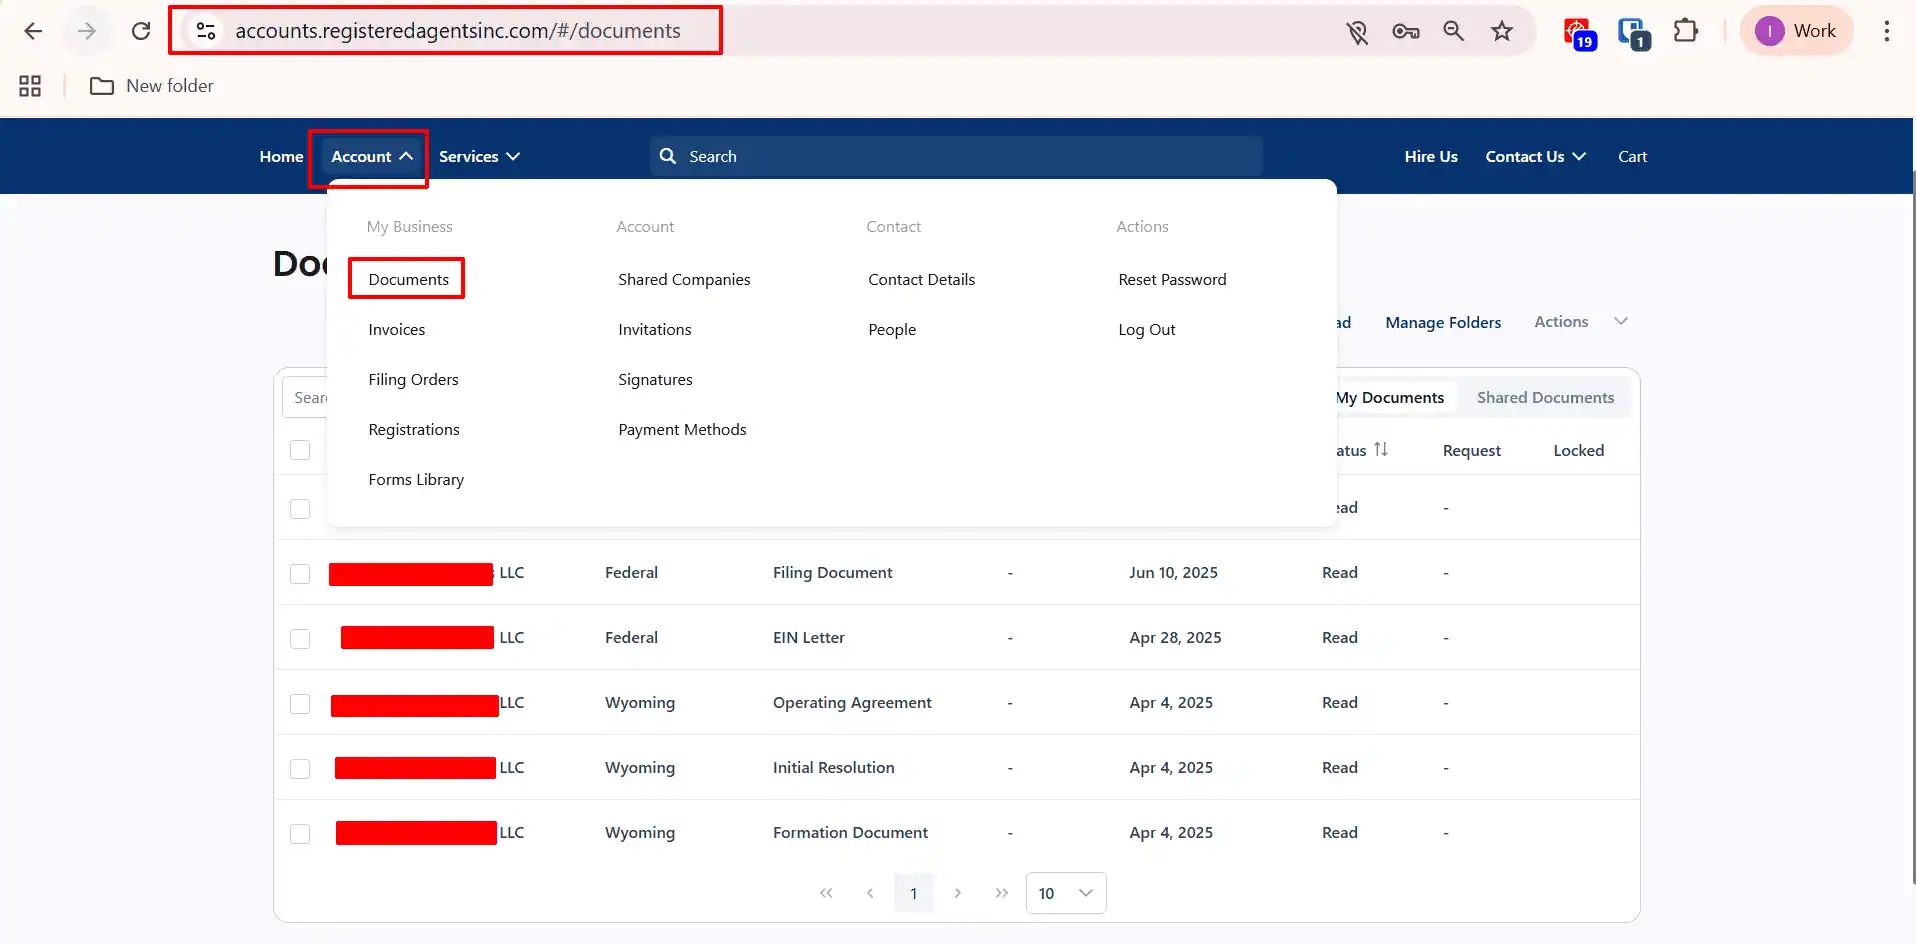Open the Contact Us dropdown
Viewport: 1916px width, 944px height.
1535,157
